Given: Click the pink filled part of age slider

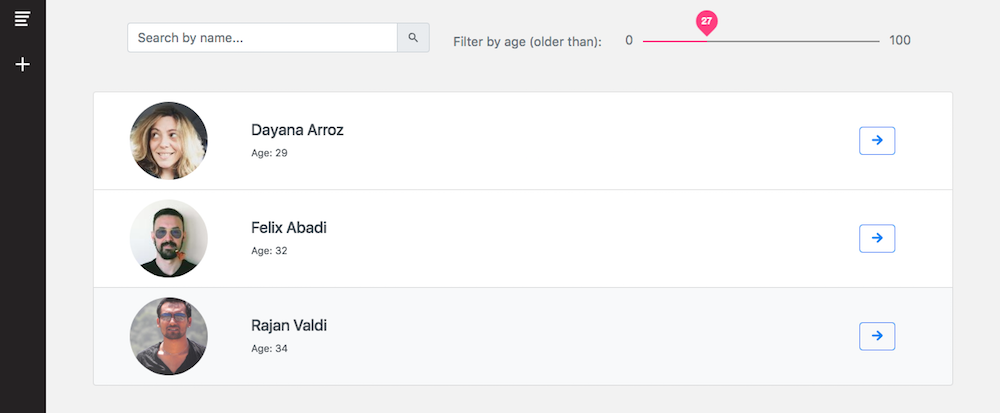Looking at the screenshot, I should tap(674, 41).
